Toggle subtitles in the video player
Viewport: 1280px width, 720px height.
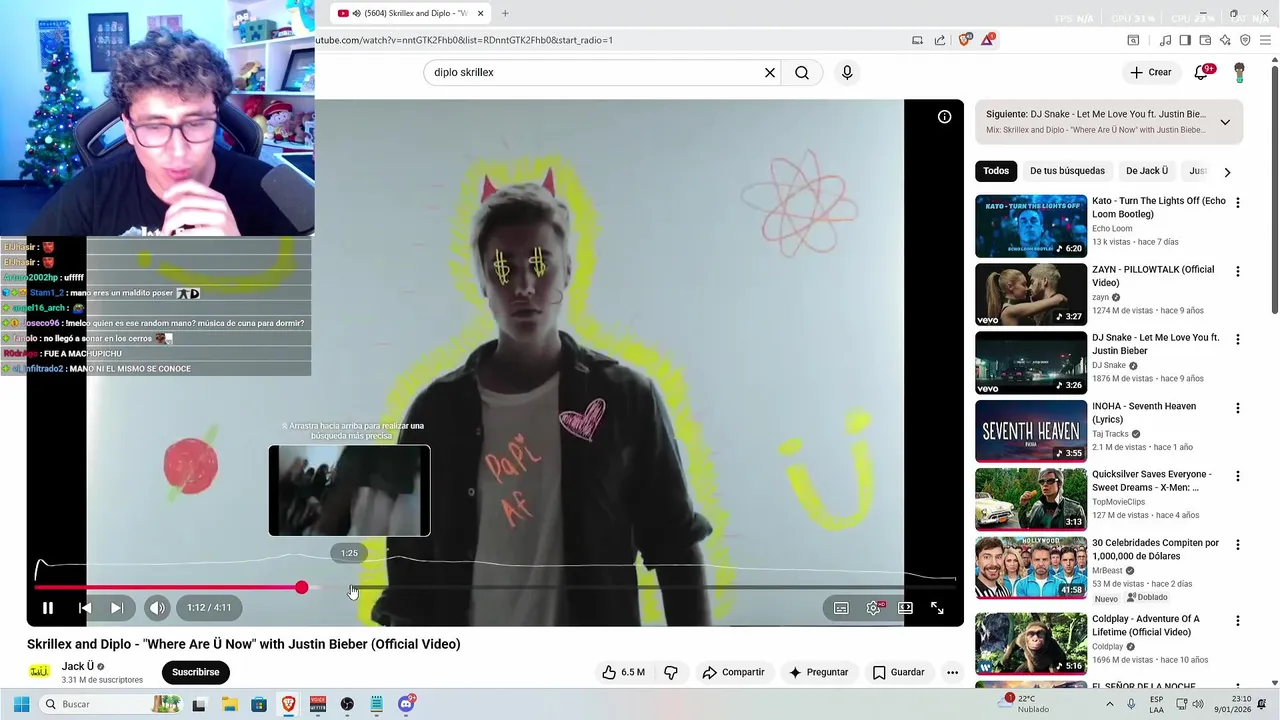tap(841, 608)
